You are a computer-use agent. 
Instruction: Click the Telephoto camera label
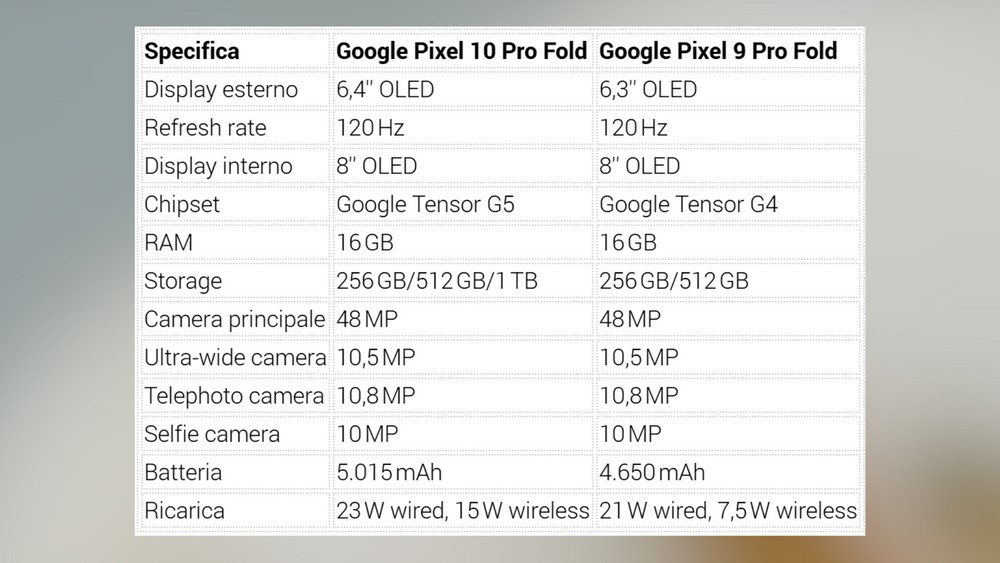234,396
